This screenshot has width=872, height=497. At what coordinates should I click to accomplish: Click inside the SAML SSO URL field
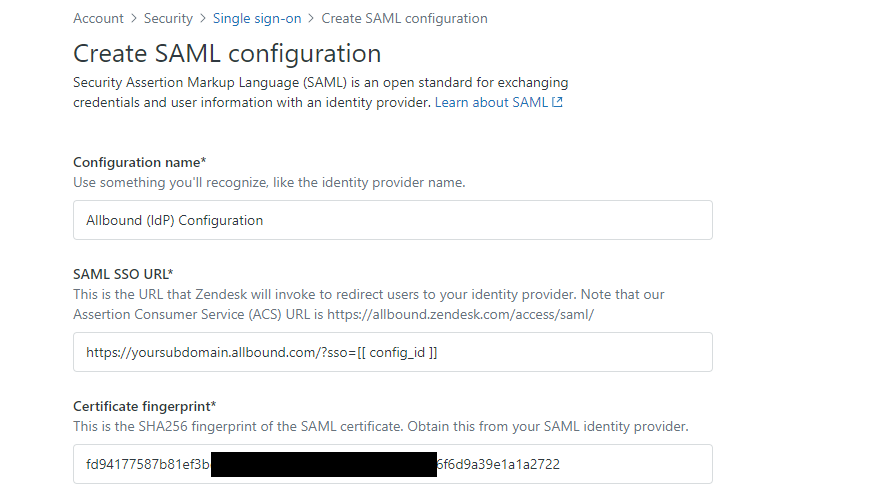pos(393,352)
